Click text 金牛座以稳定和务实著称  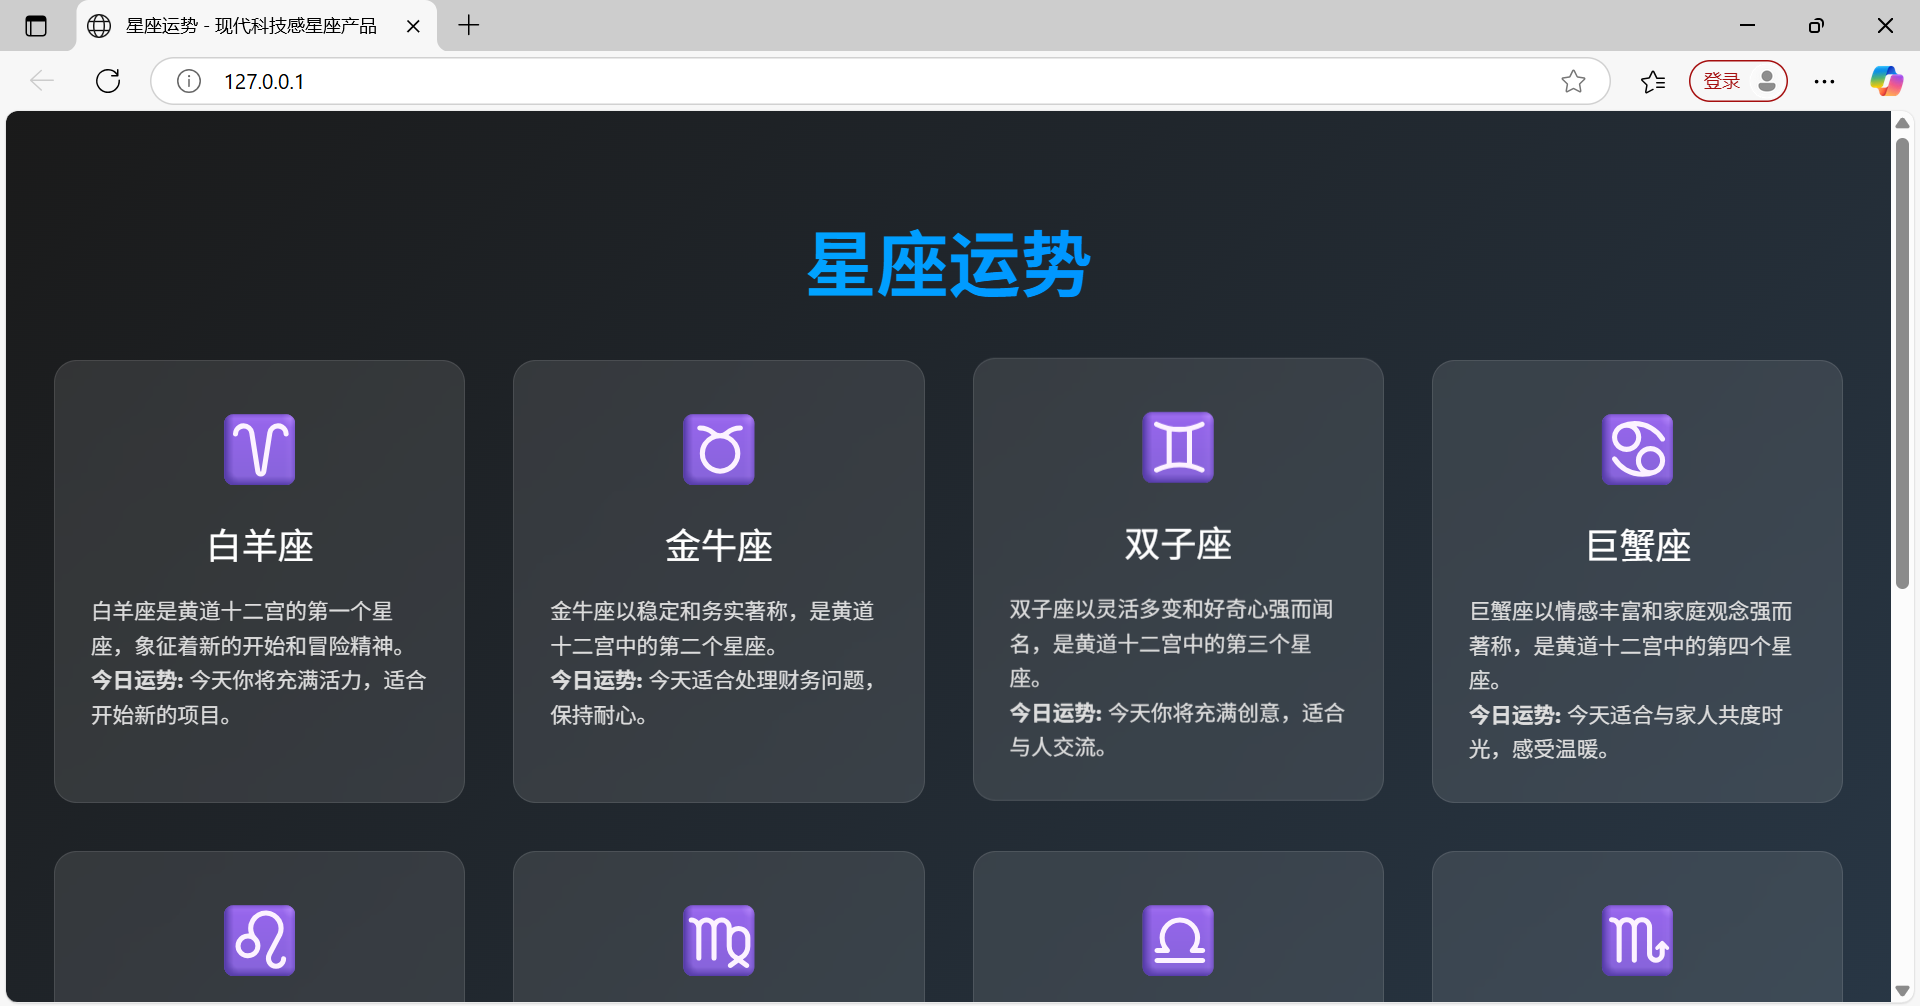coord(669,611)
